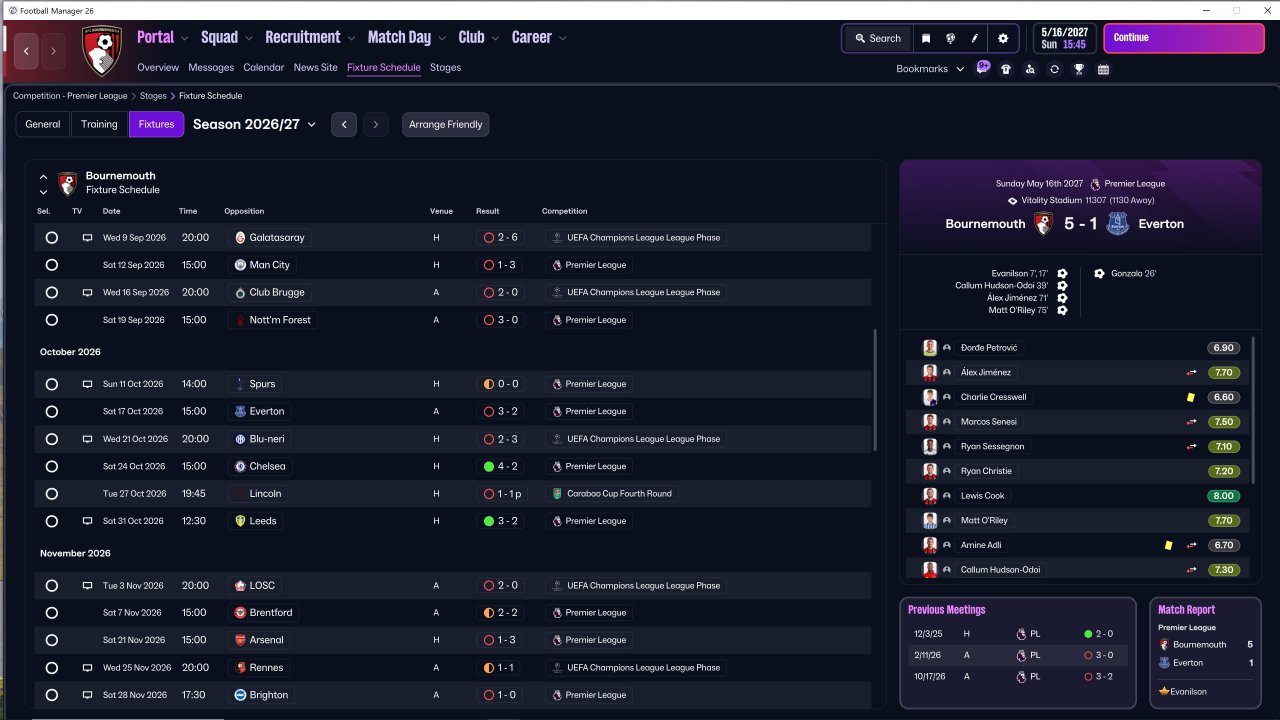Click the substitution icon for Álex Jiménez
The height and width of the screenshot is (720, 1280).
(1191, 372)
